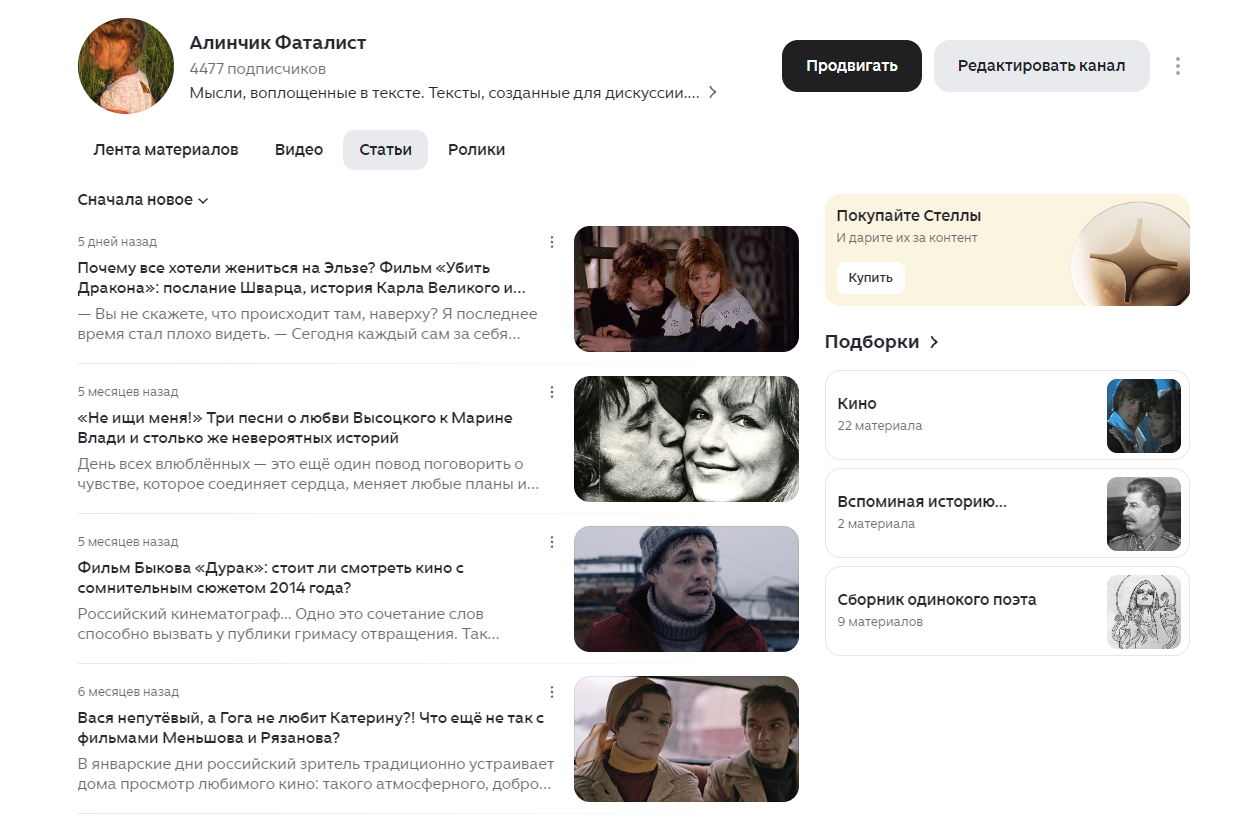Image resolution: width=1251 pixels, height=825 pixels.
Task: Click the 4477 подписчиков count
Action: point(258,69)
